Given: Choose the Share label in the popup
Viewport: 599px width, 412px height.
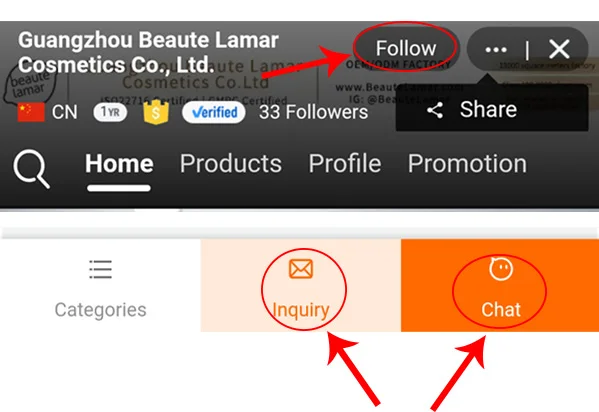Looking at the screenshot, I should click(x=488, y=110).
